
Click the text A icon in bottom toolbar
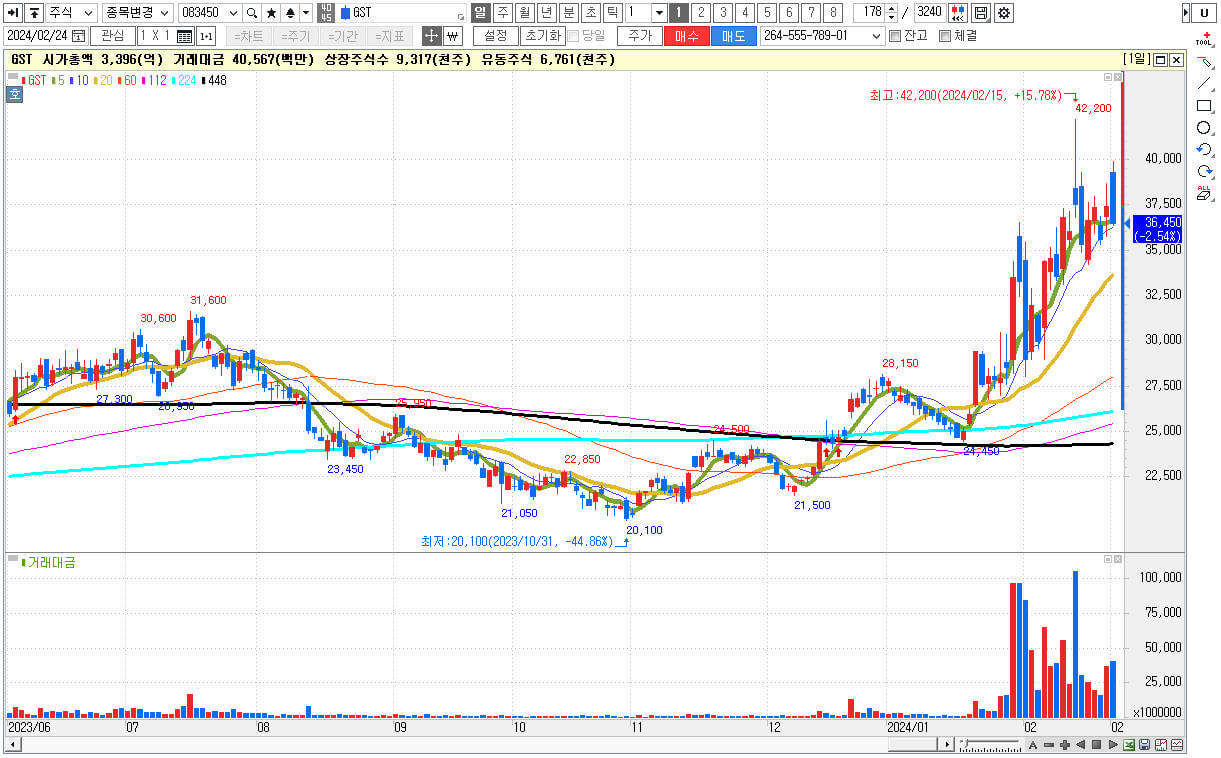point(1033,745)
